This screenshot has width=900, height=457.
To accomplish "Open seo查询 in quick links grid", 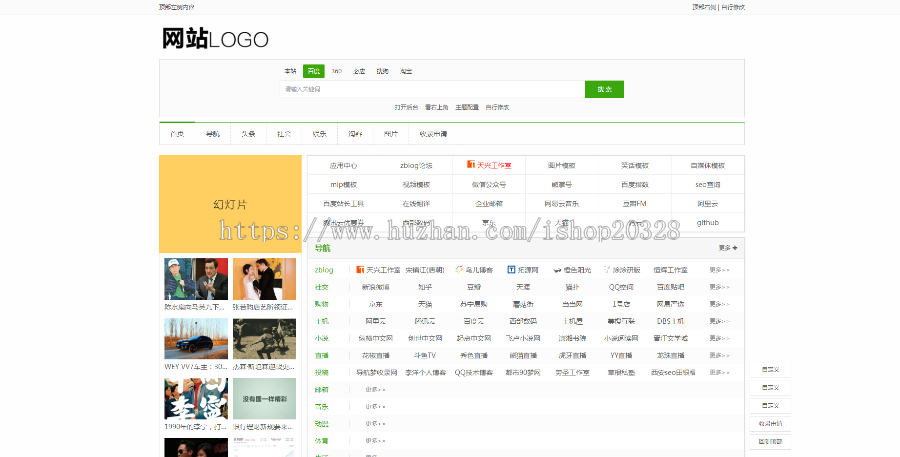I will click(707, 185).
